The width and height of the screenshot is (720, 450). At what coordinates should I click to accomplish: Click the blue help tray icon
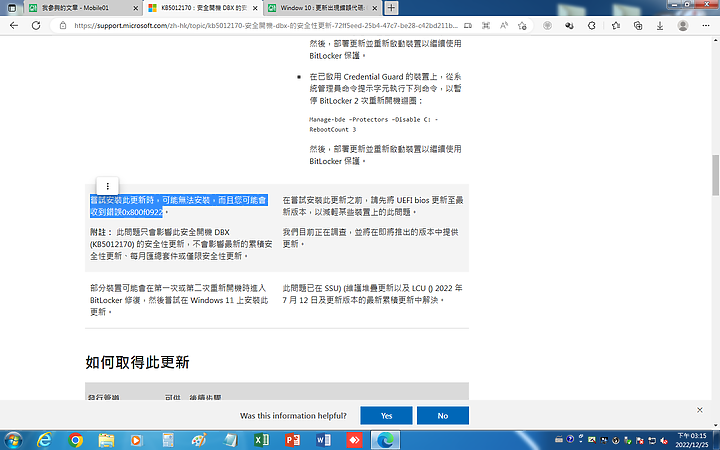pos(570,439)
